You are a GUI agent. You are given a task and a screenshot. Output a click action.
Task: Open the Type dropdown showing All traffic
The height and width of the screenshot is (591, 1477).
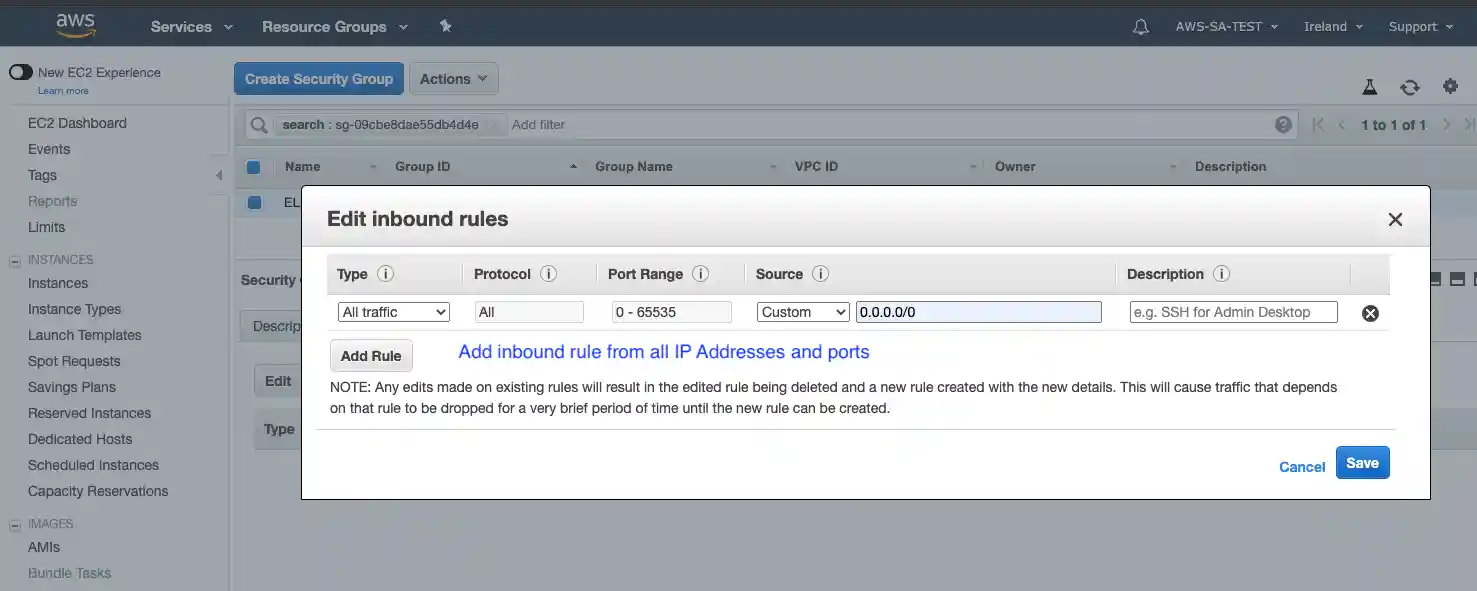394,312
